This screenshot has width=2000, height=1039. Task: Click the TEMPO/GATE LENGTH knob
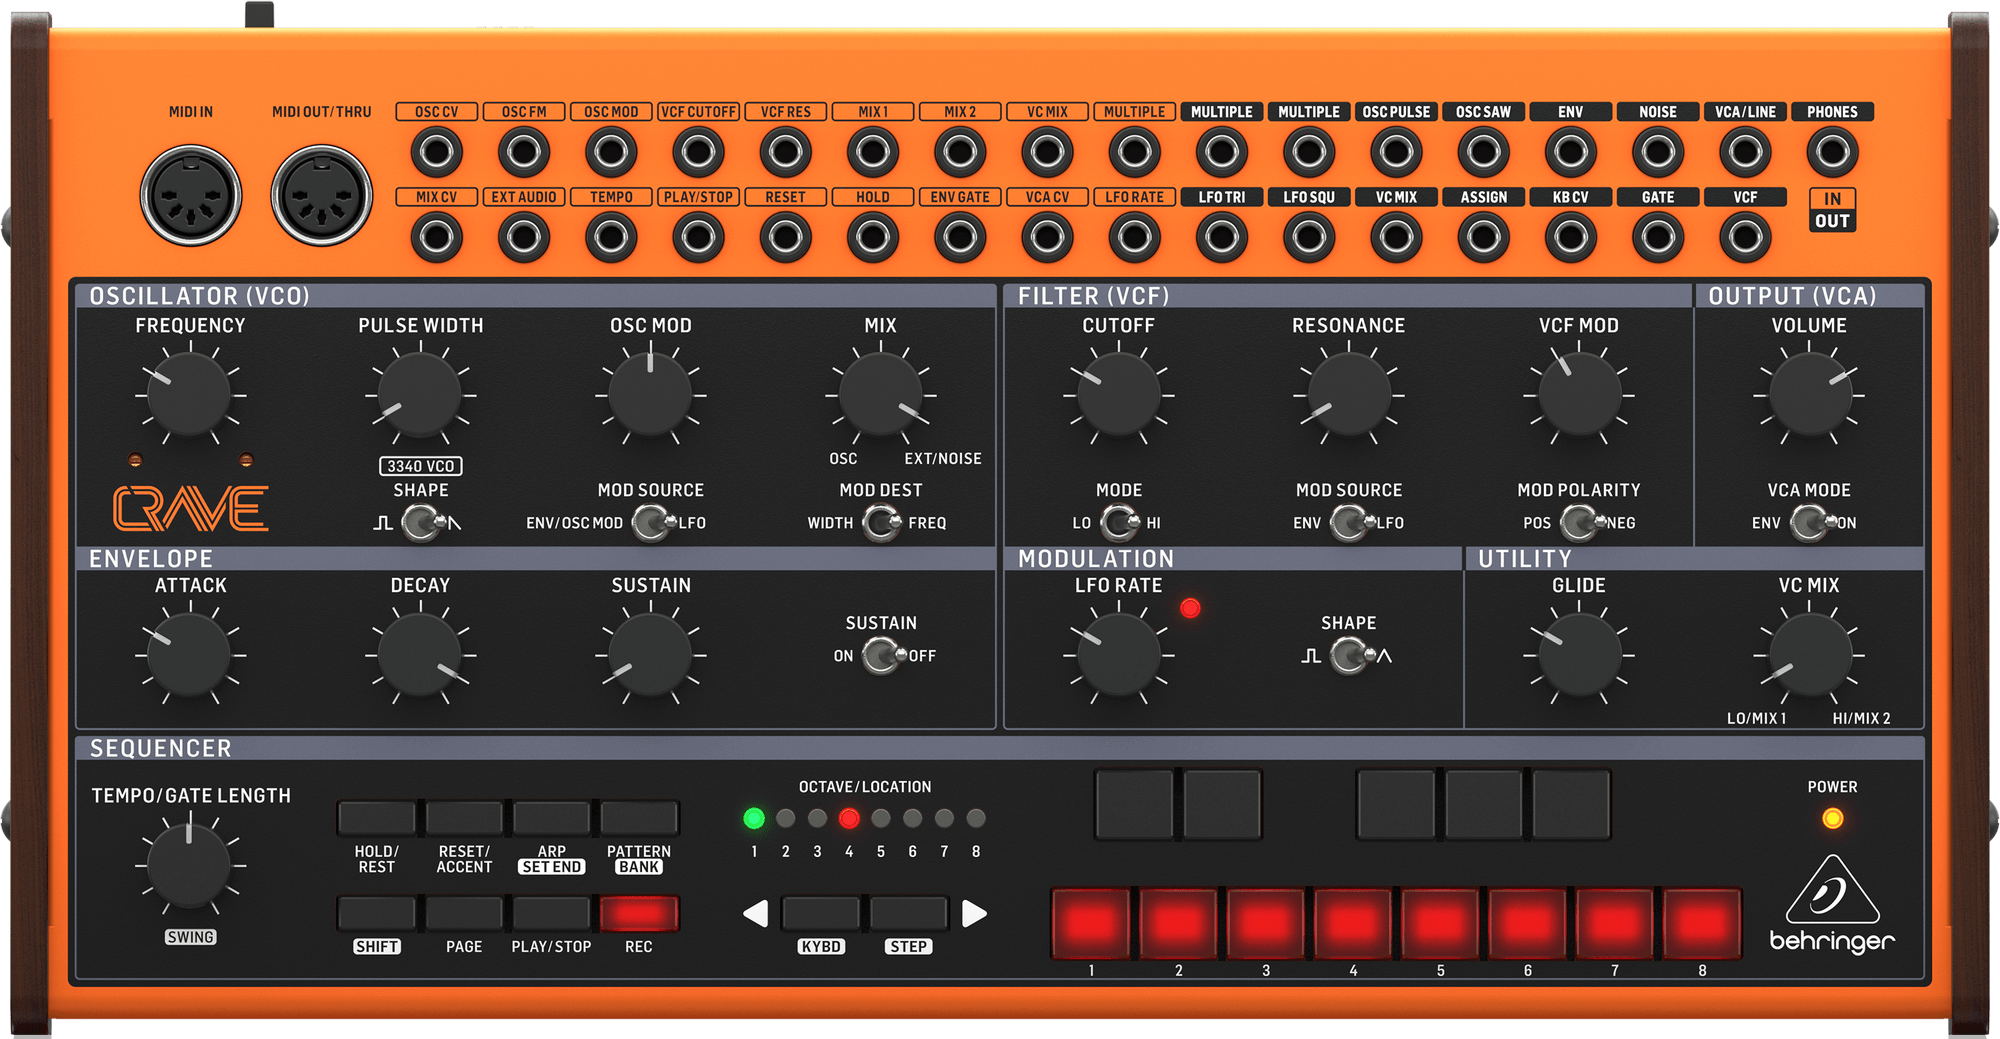tap(189, 865)
